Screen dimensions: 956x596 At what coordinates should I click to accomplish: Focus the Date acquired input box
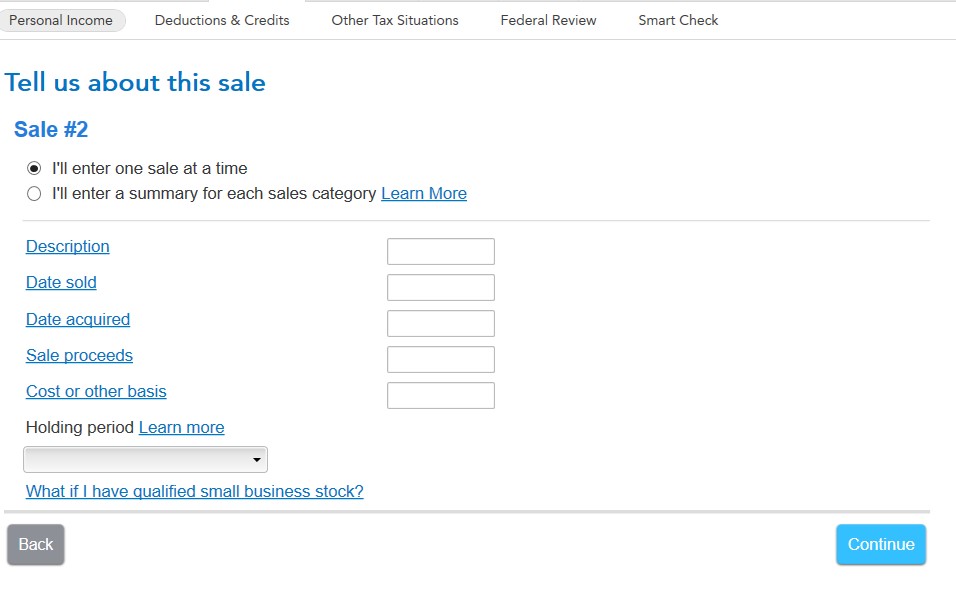tap(441, 324)
